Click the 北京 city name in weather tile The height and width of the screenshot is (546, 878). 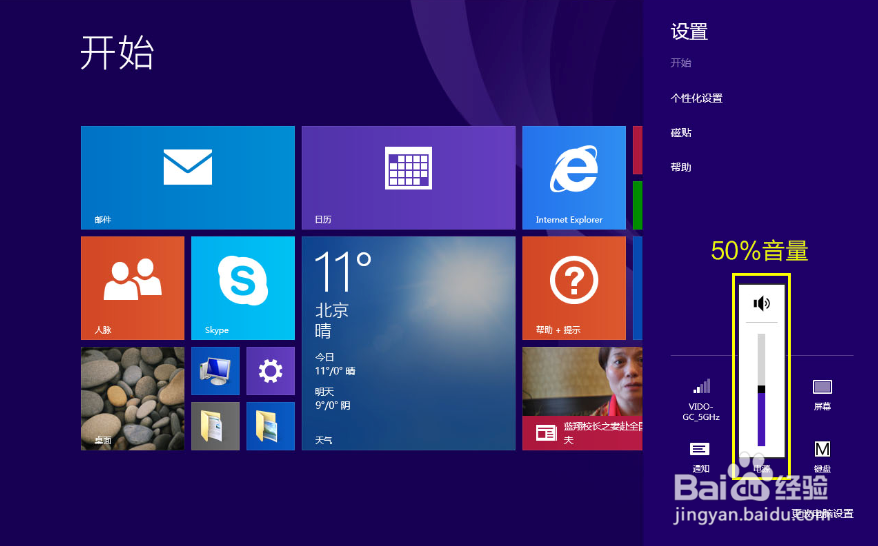pyautogui.click(x=331, y=310)
